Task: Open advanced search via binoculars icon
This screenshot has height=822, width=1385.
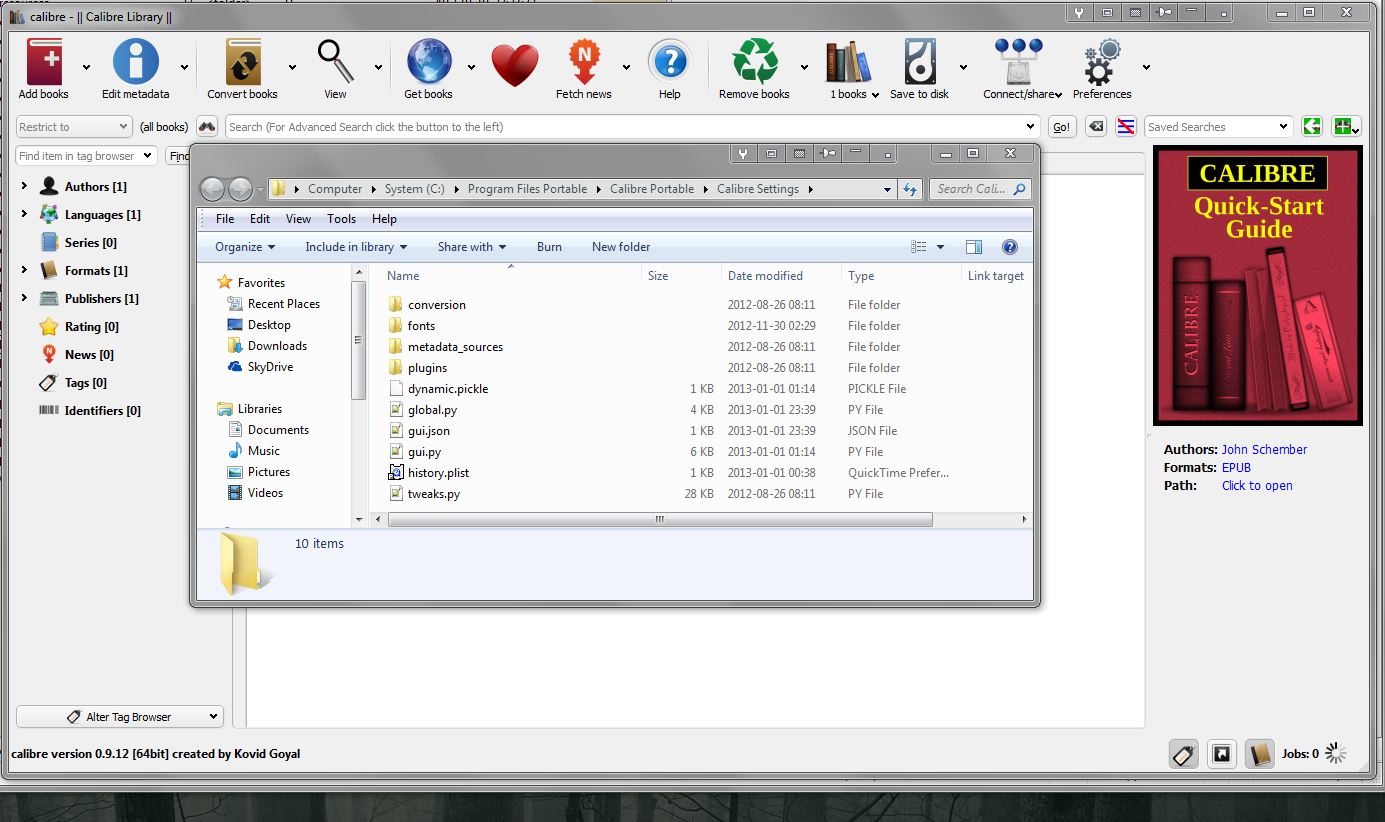Action: (x=207, y=127)
